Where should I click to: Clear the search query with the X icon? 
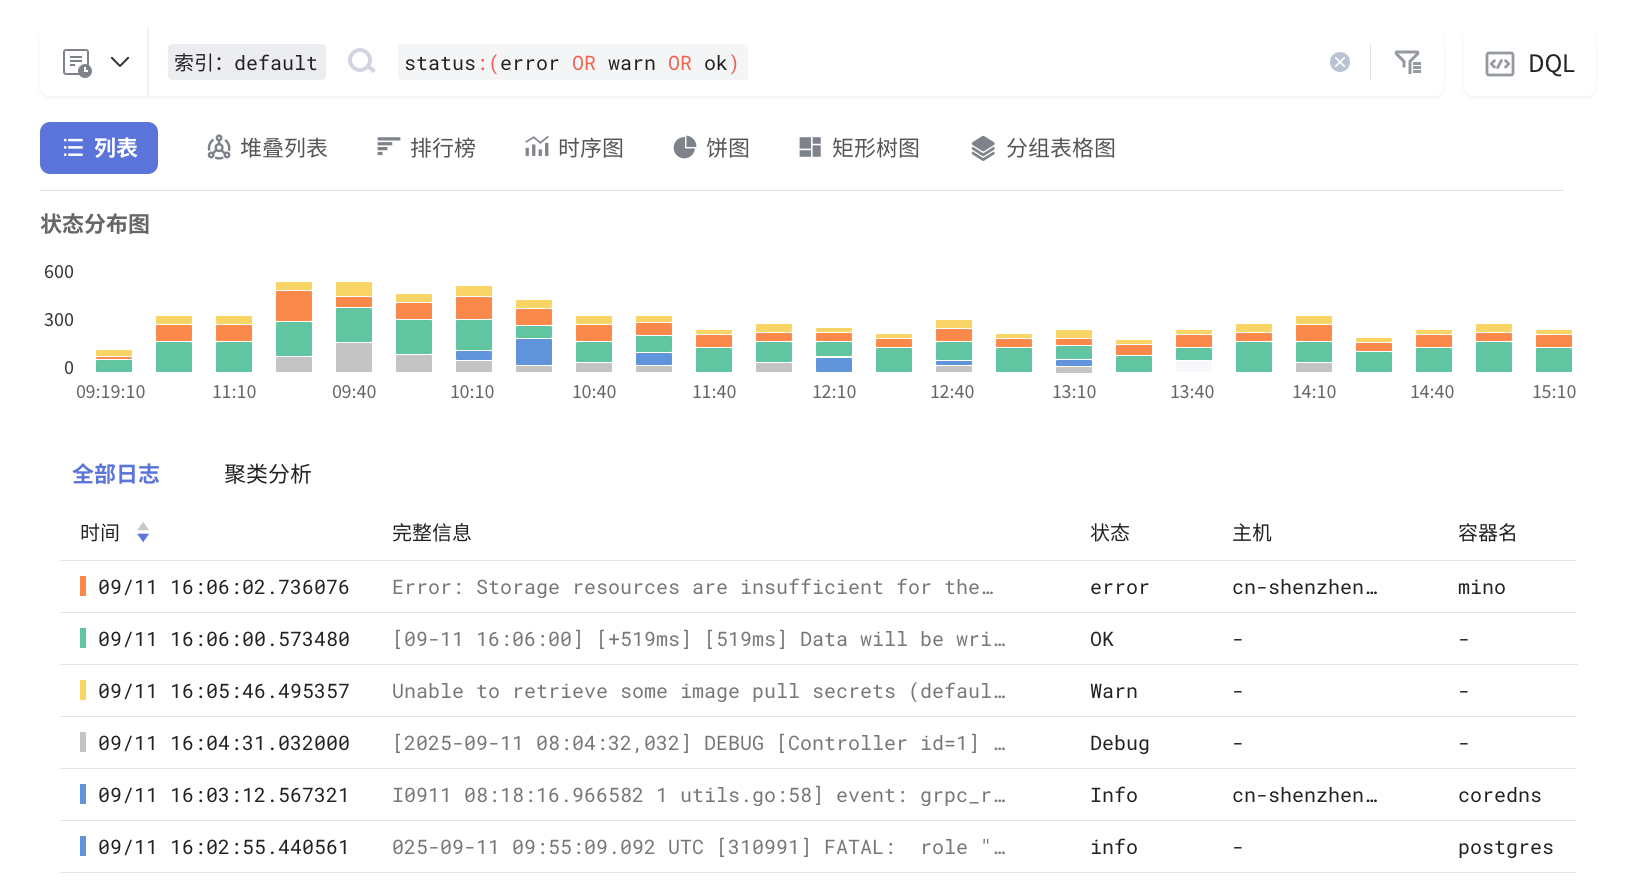(x=1340, y=62)
